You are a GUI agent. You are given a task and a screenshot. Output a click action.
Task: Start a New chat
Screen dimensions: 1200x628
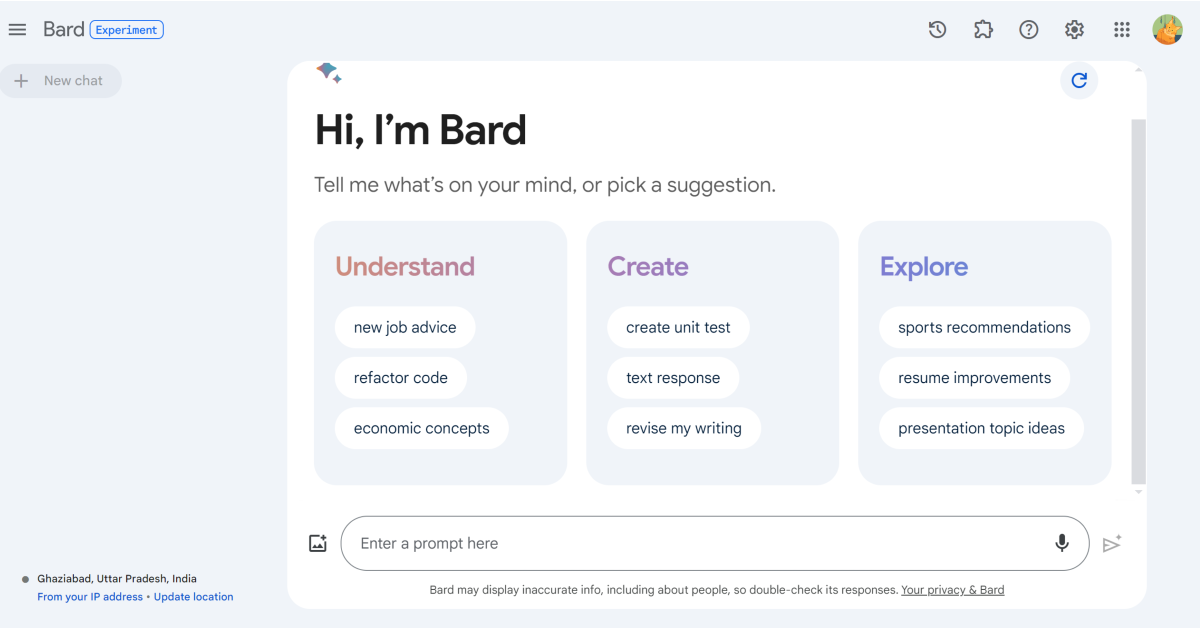pos(61,81)
